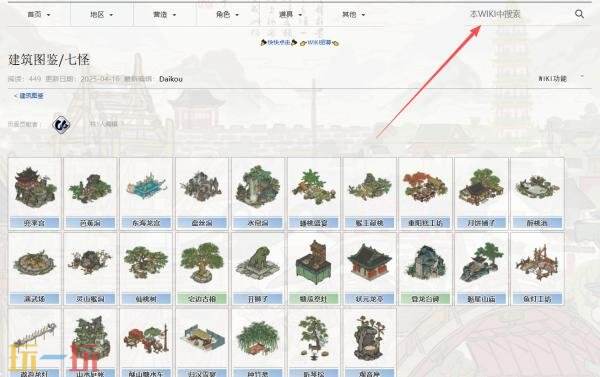Open the dark rock shrine card in last row
The height and width of the screenshot is (377, 600).
coord(370,343)
